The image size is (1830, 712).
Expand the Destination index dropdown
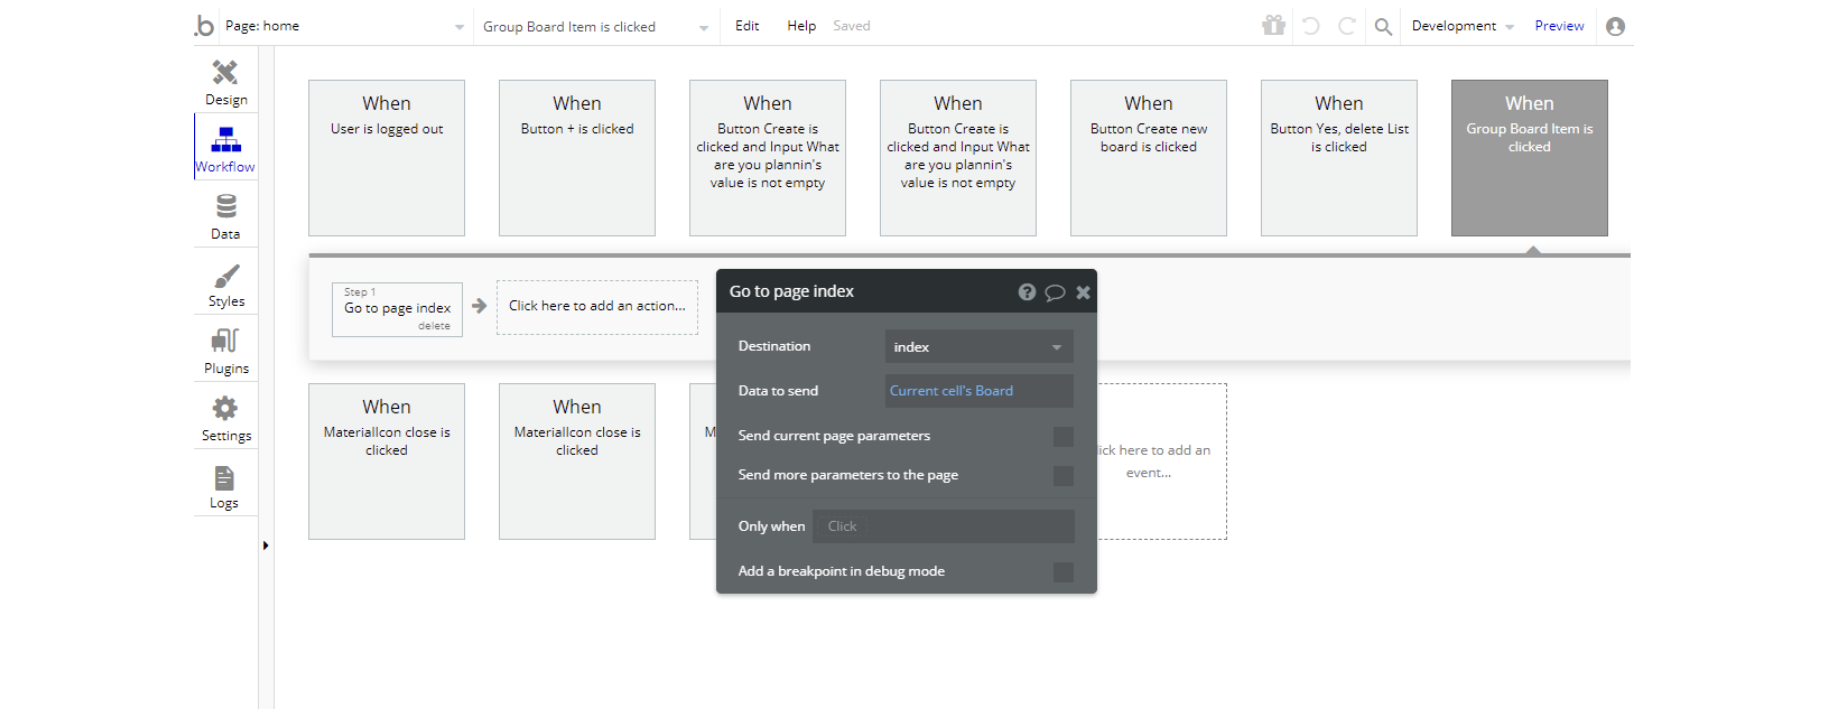[x=979, y=347]
